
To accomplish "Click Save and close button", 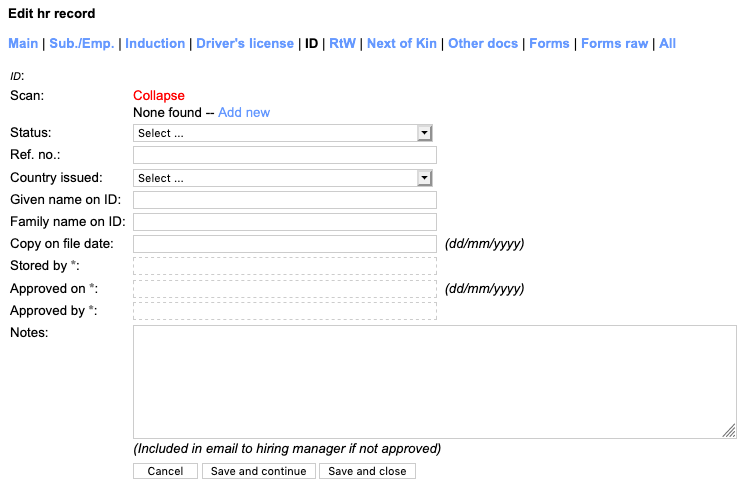I will (367, 471).
